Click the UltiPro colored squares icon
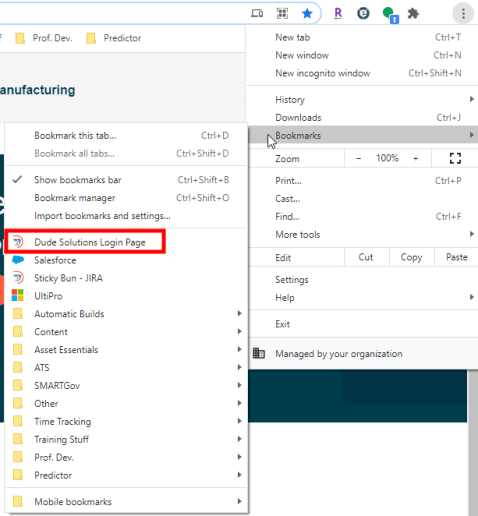Image resolution: width=478 pixels, height=516 pixels. pyautogui.click(x=18, y=296)
